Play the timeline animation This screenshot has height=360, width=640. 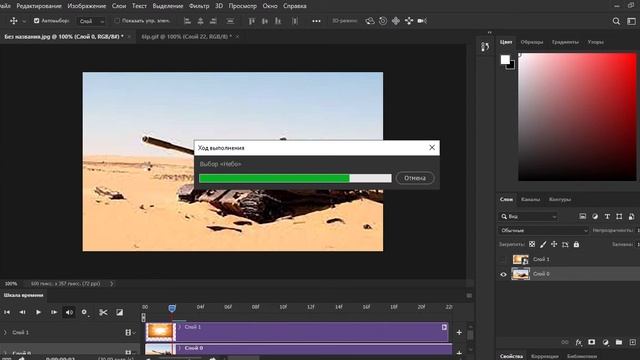click(x=38, y=312)
